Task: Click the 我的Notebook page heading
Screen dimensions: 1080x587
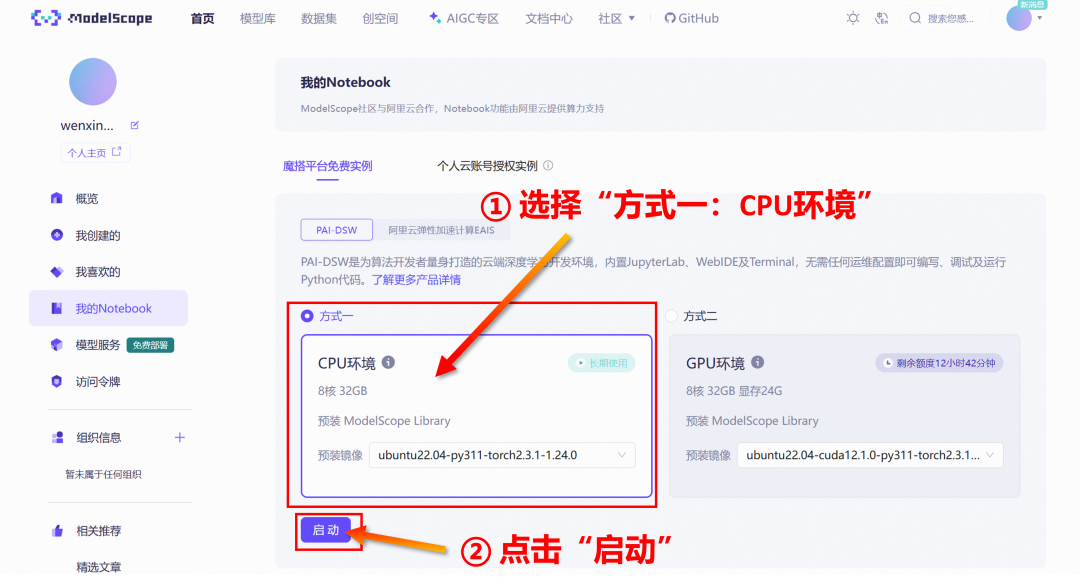Action: click(x=345, y=82)
